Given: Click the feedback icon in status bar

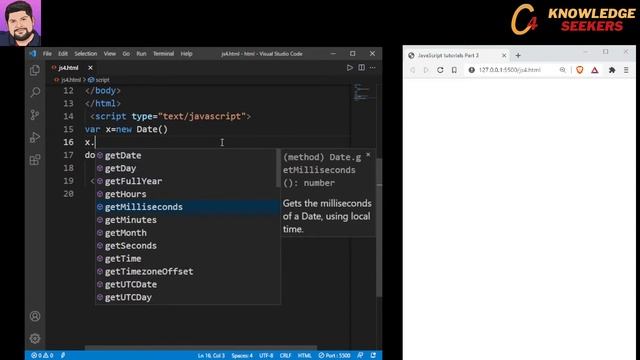Looking at the screenshot, I should click(x=360, y=356).
